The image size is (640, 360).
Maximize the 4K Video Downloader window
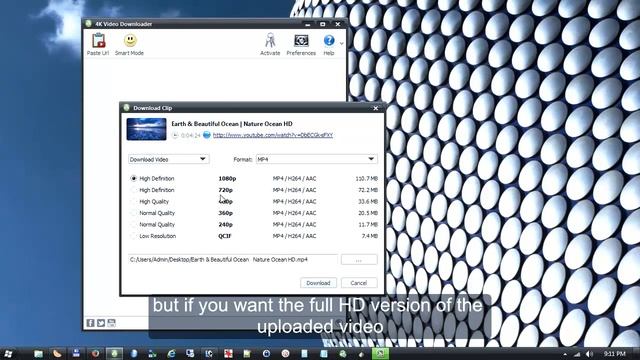coord(322,24)
